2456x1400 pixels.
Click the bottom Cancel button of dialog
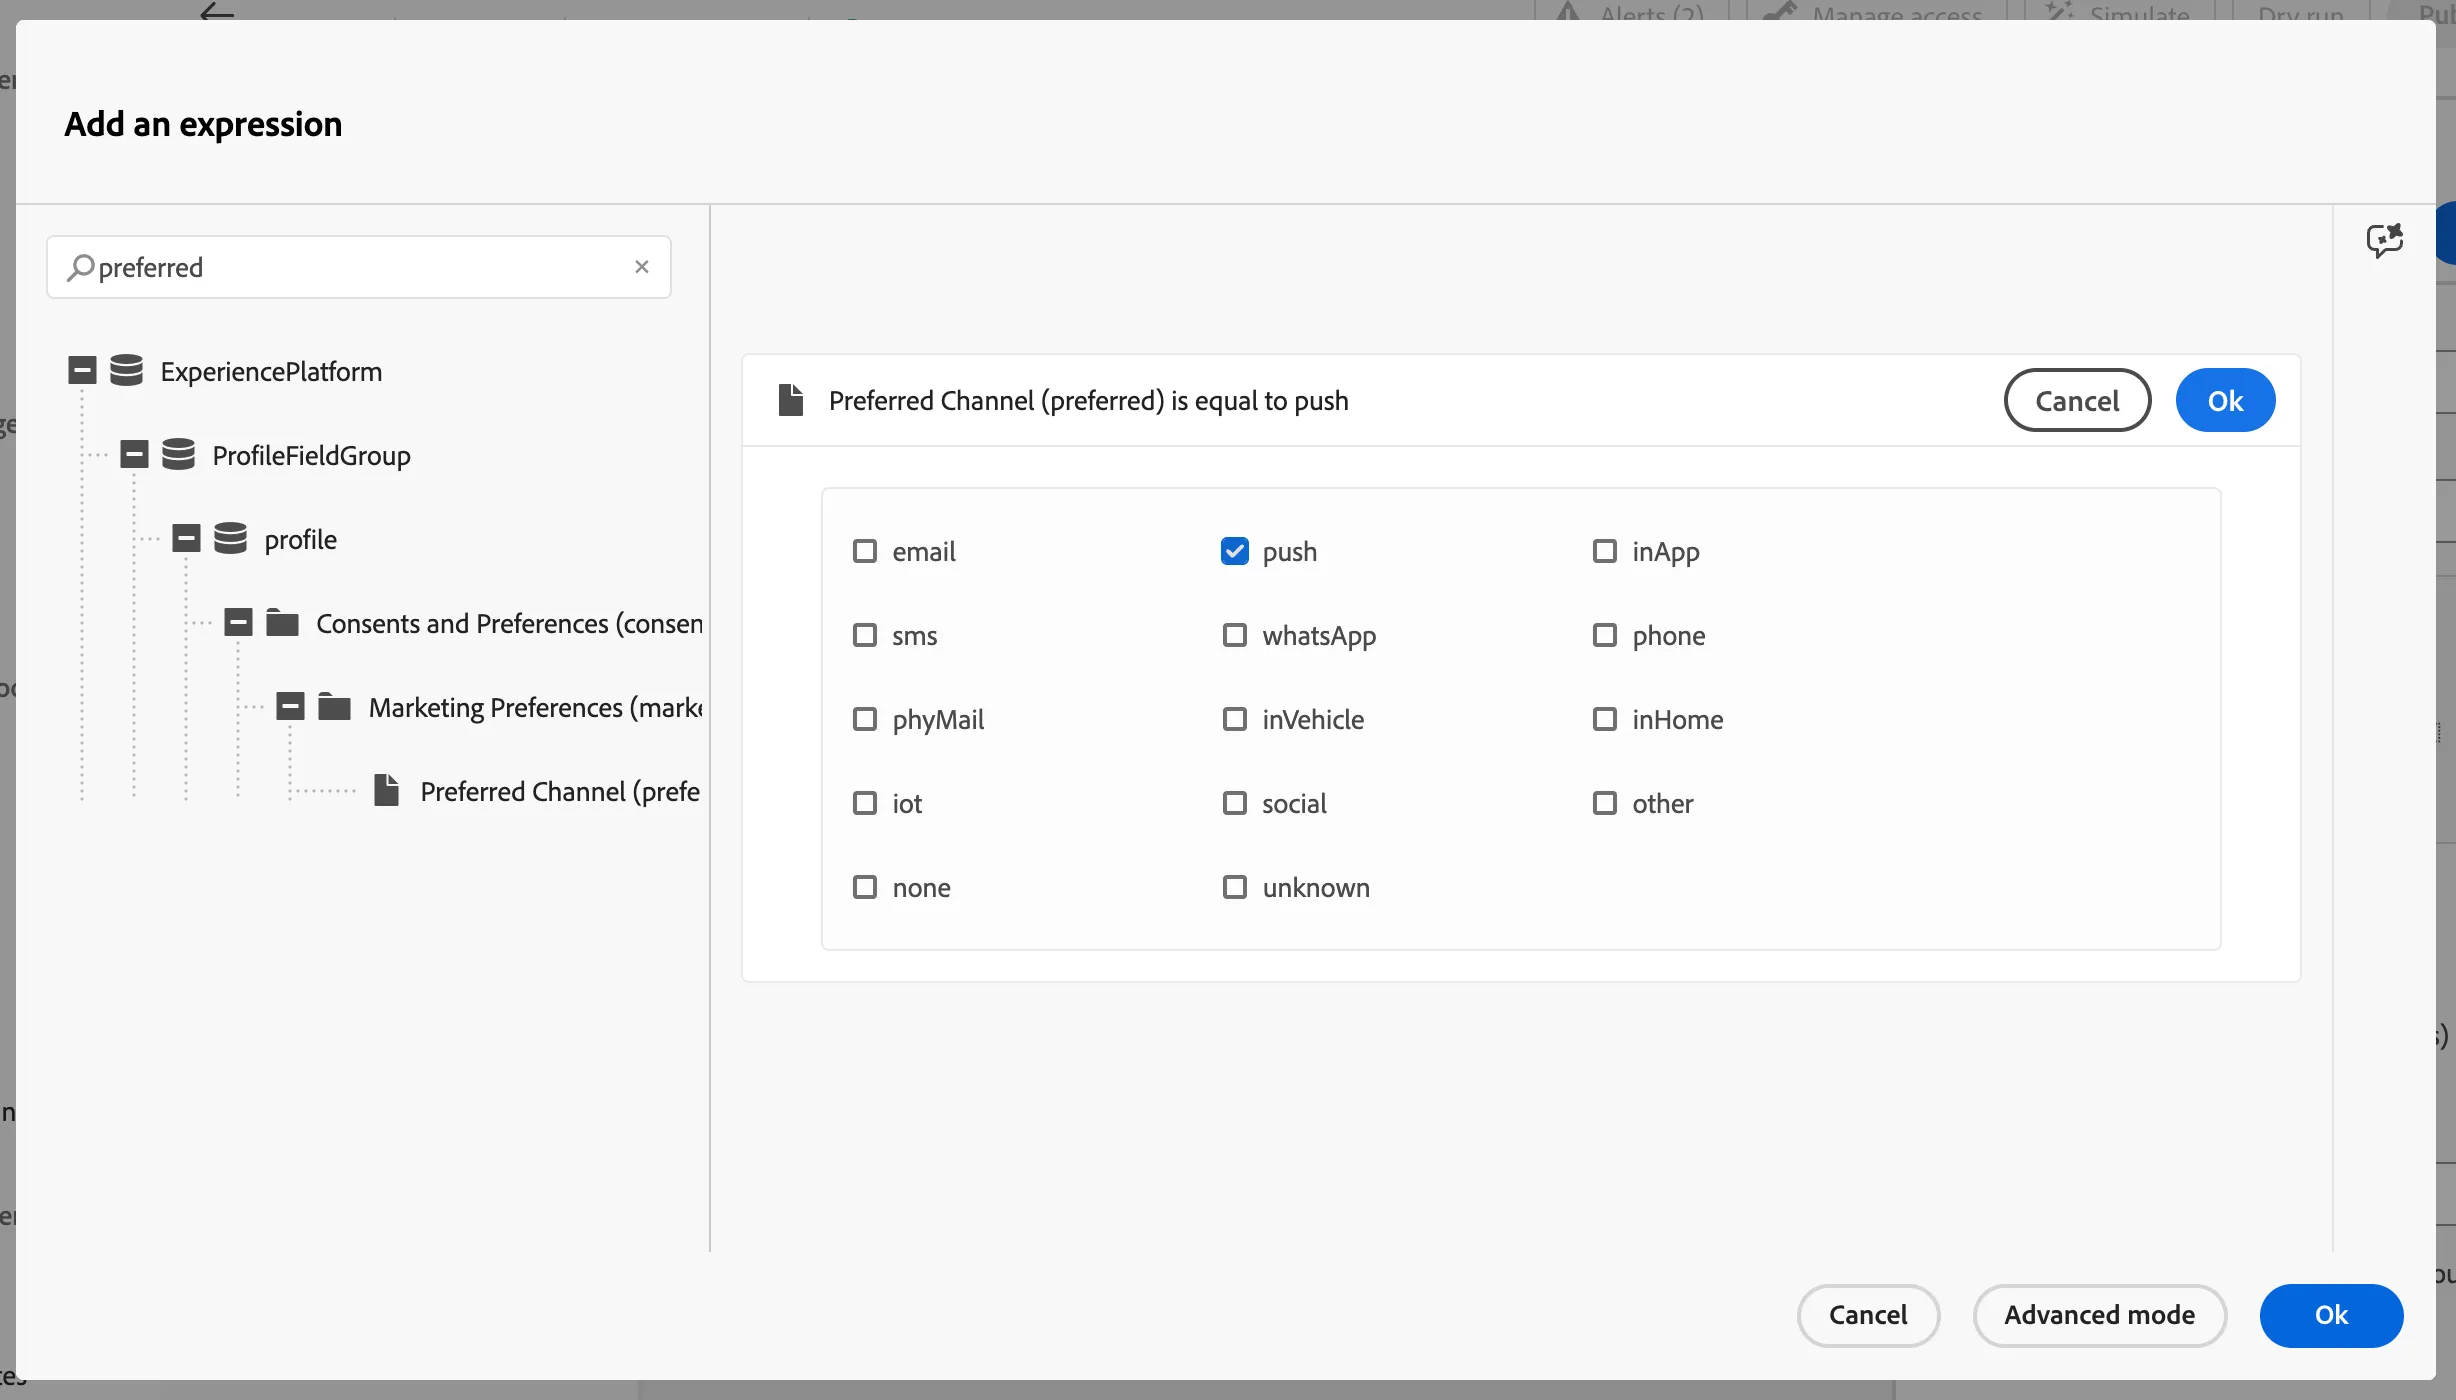pos(1868,1315)
